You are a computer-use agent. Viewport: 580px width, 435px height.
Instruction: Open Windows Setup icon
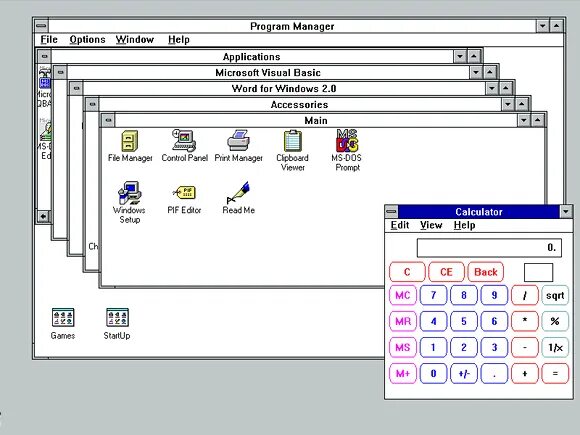point(129,202)
